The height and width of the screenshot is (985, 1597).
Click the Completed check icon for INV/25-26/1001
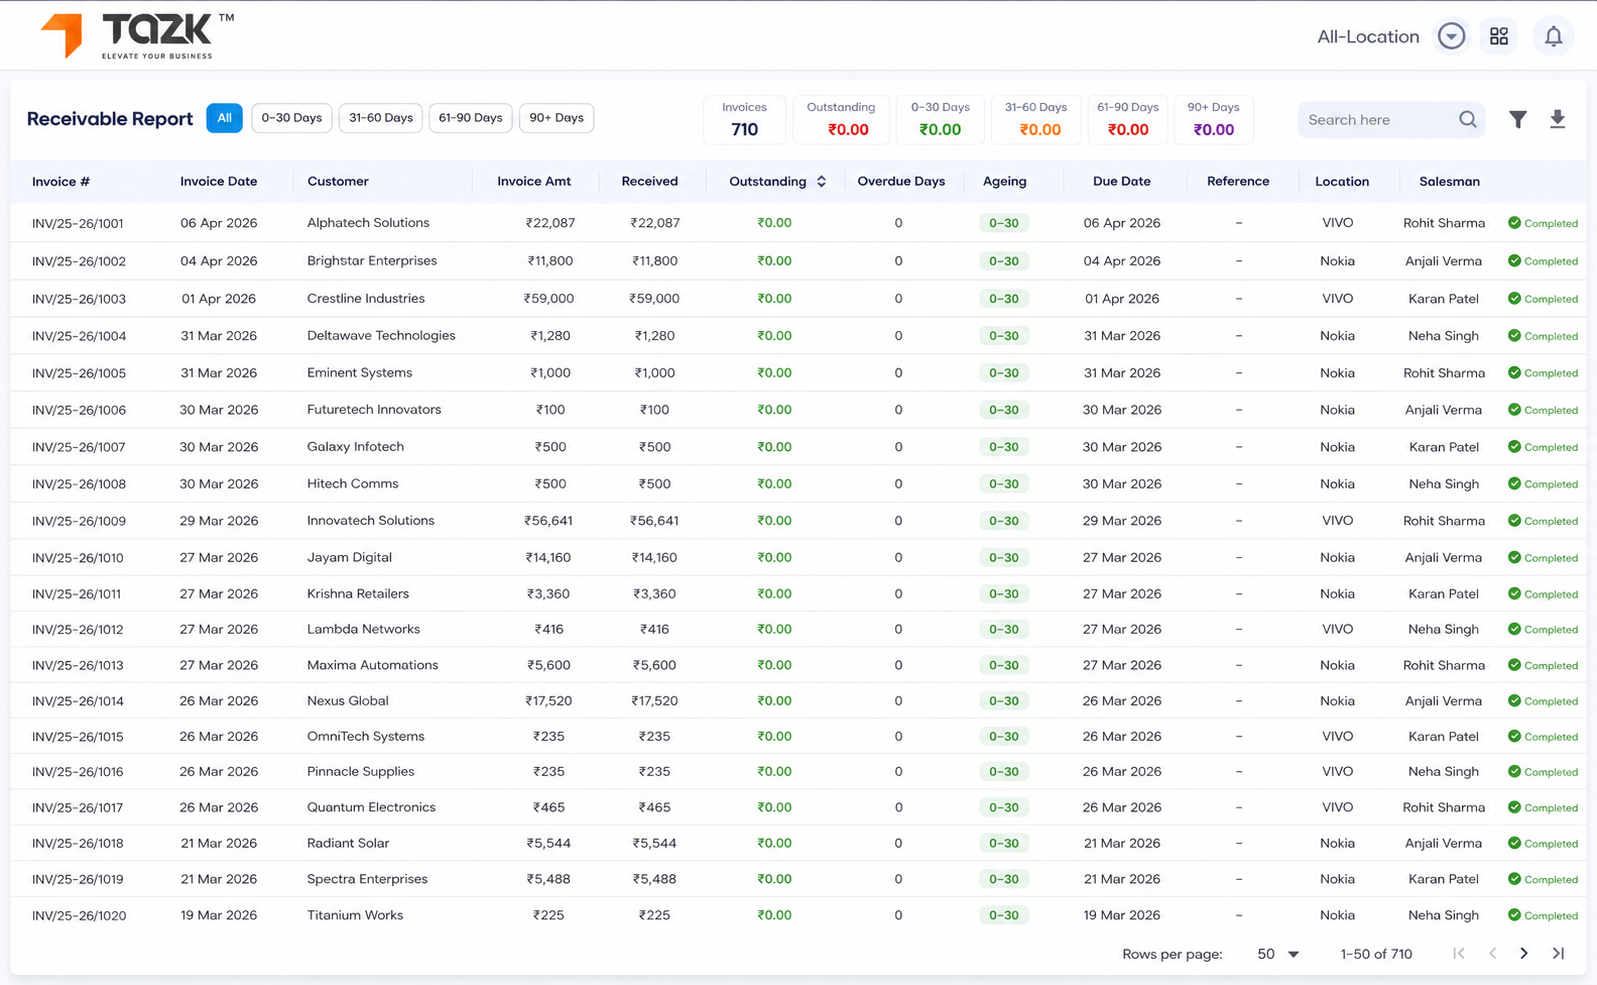[1514, 223]
